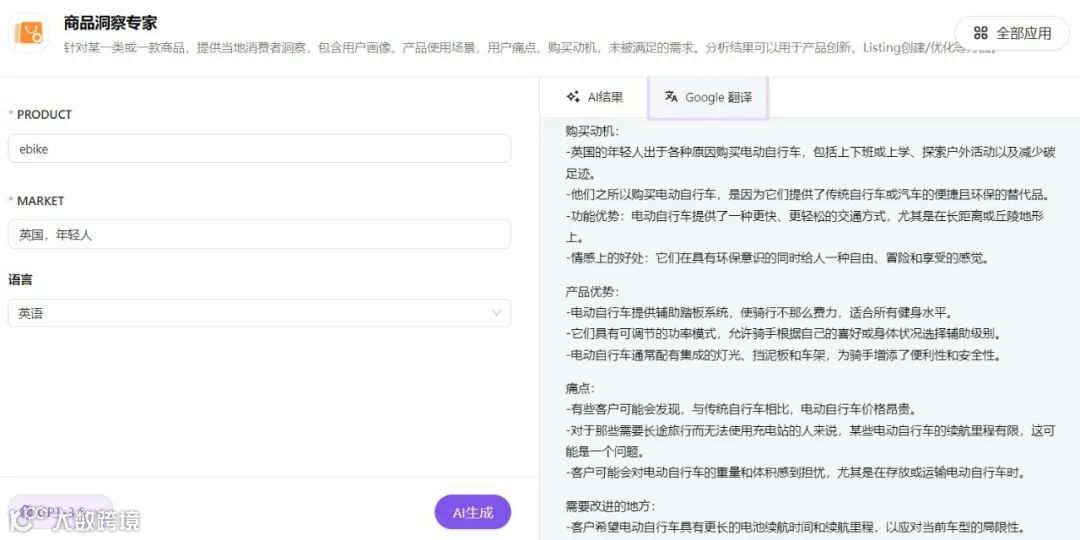
Task: Click the sparkle icon beside AI结果
Action: 572,97
